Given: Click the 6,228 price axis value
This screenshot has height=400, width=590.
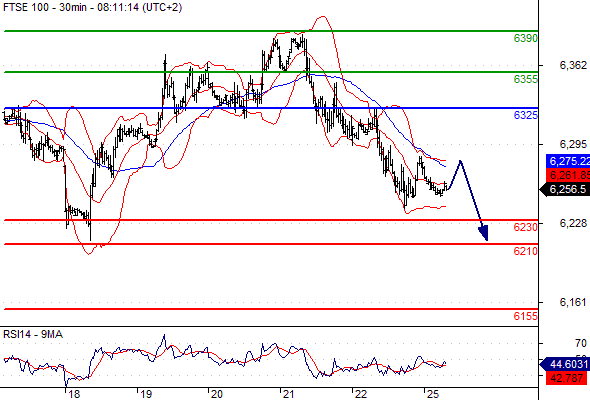Looking at the screenshot, I should (573, 224).
